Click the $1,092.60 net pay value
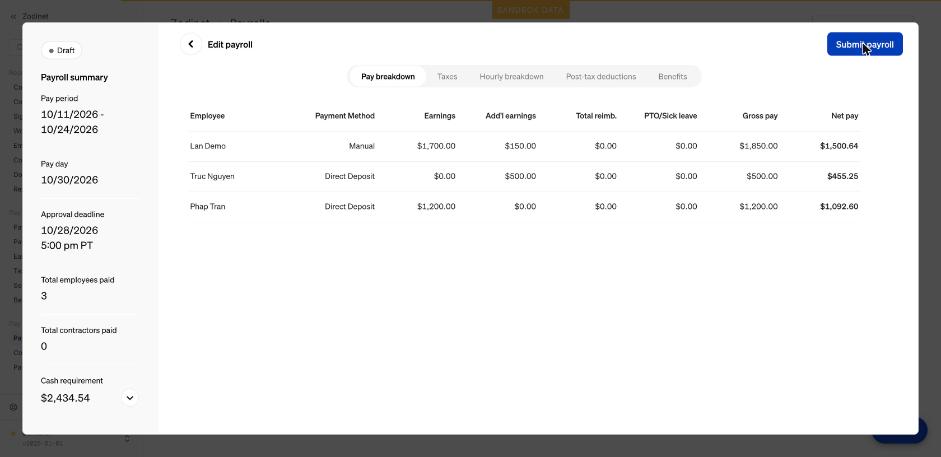Image resolution: width=941 pixels, height=457 pixels. click(839, 206)
